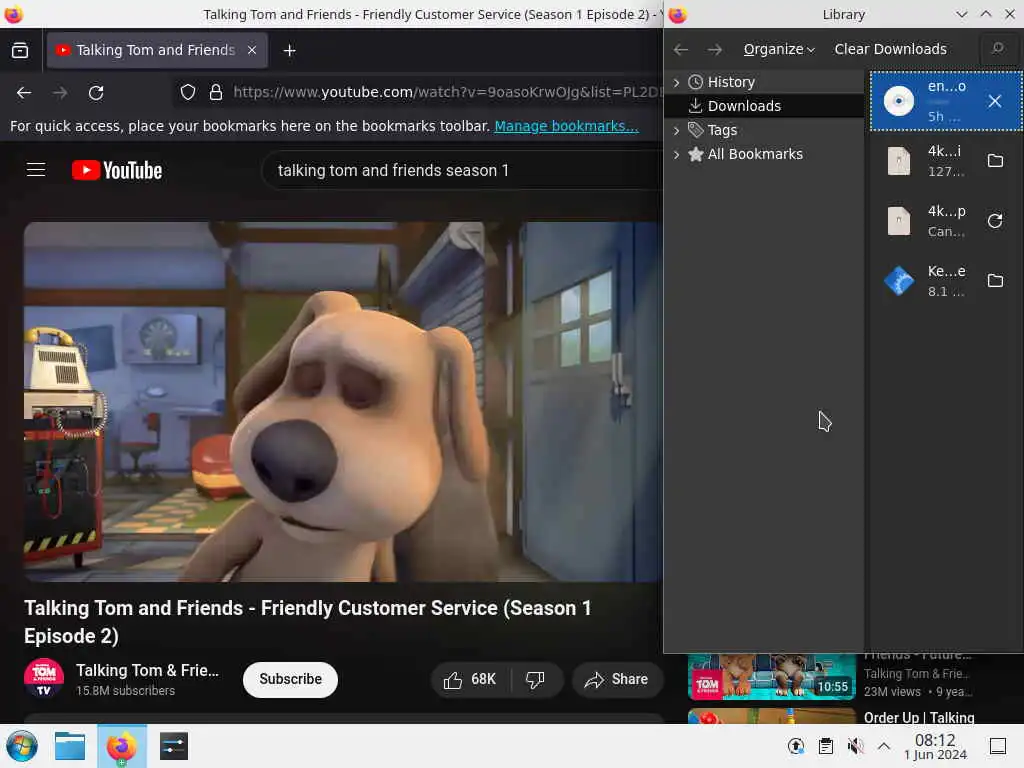Open tracking protection shield icon
The image size is (1024, 768).
pos(188,92)
